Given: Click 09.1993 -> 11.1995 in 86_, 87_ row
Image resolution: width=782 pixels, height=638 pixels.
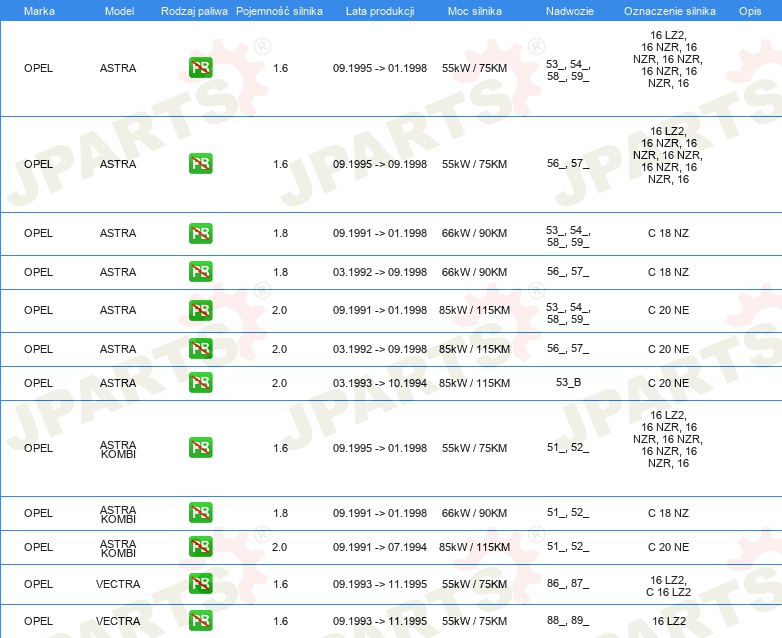Looking at the screenshot, I should click(380, 584).
